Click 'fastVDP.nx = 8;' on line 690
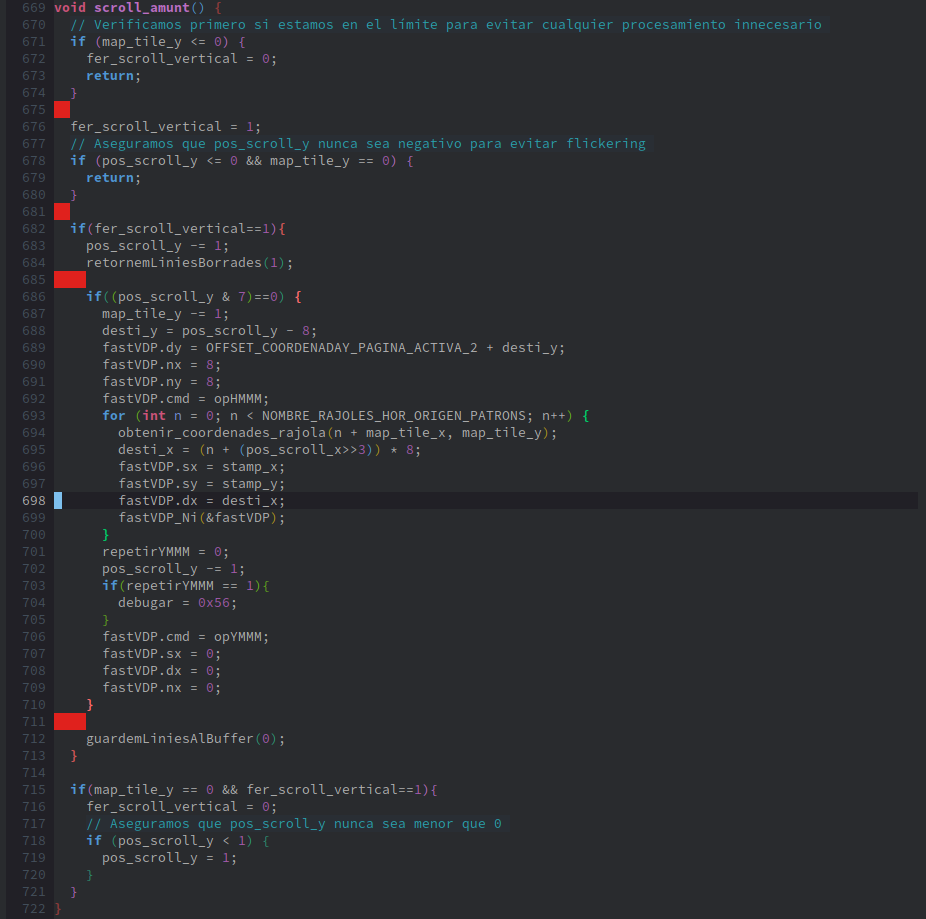The height and width of the screenshot is (919, 926). 162,365
